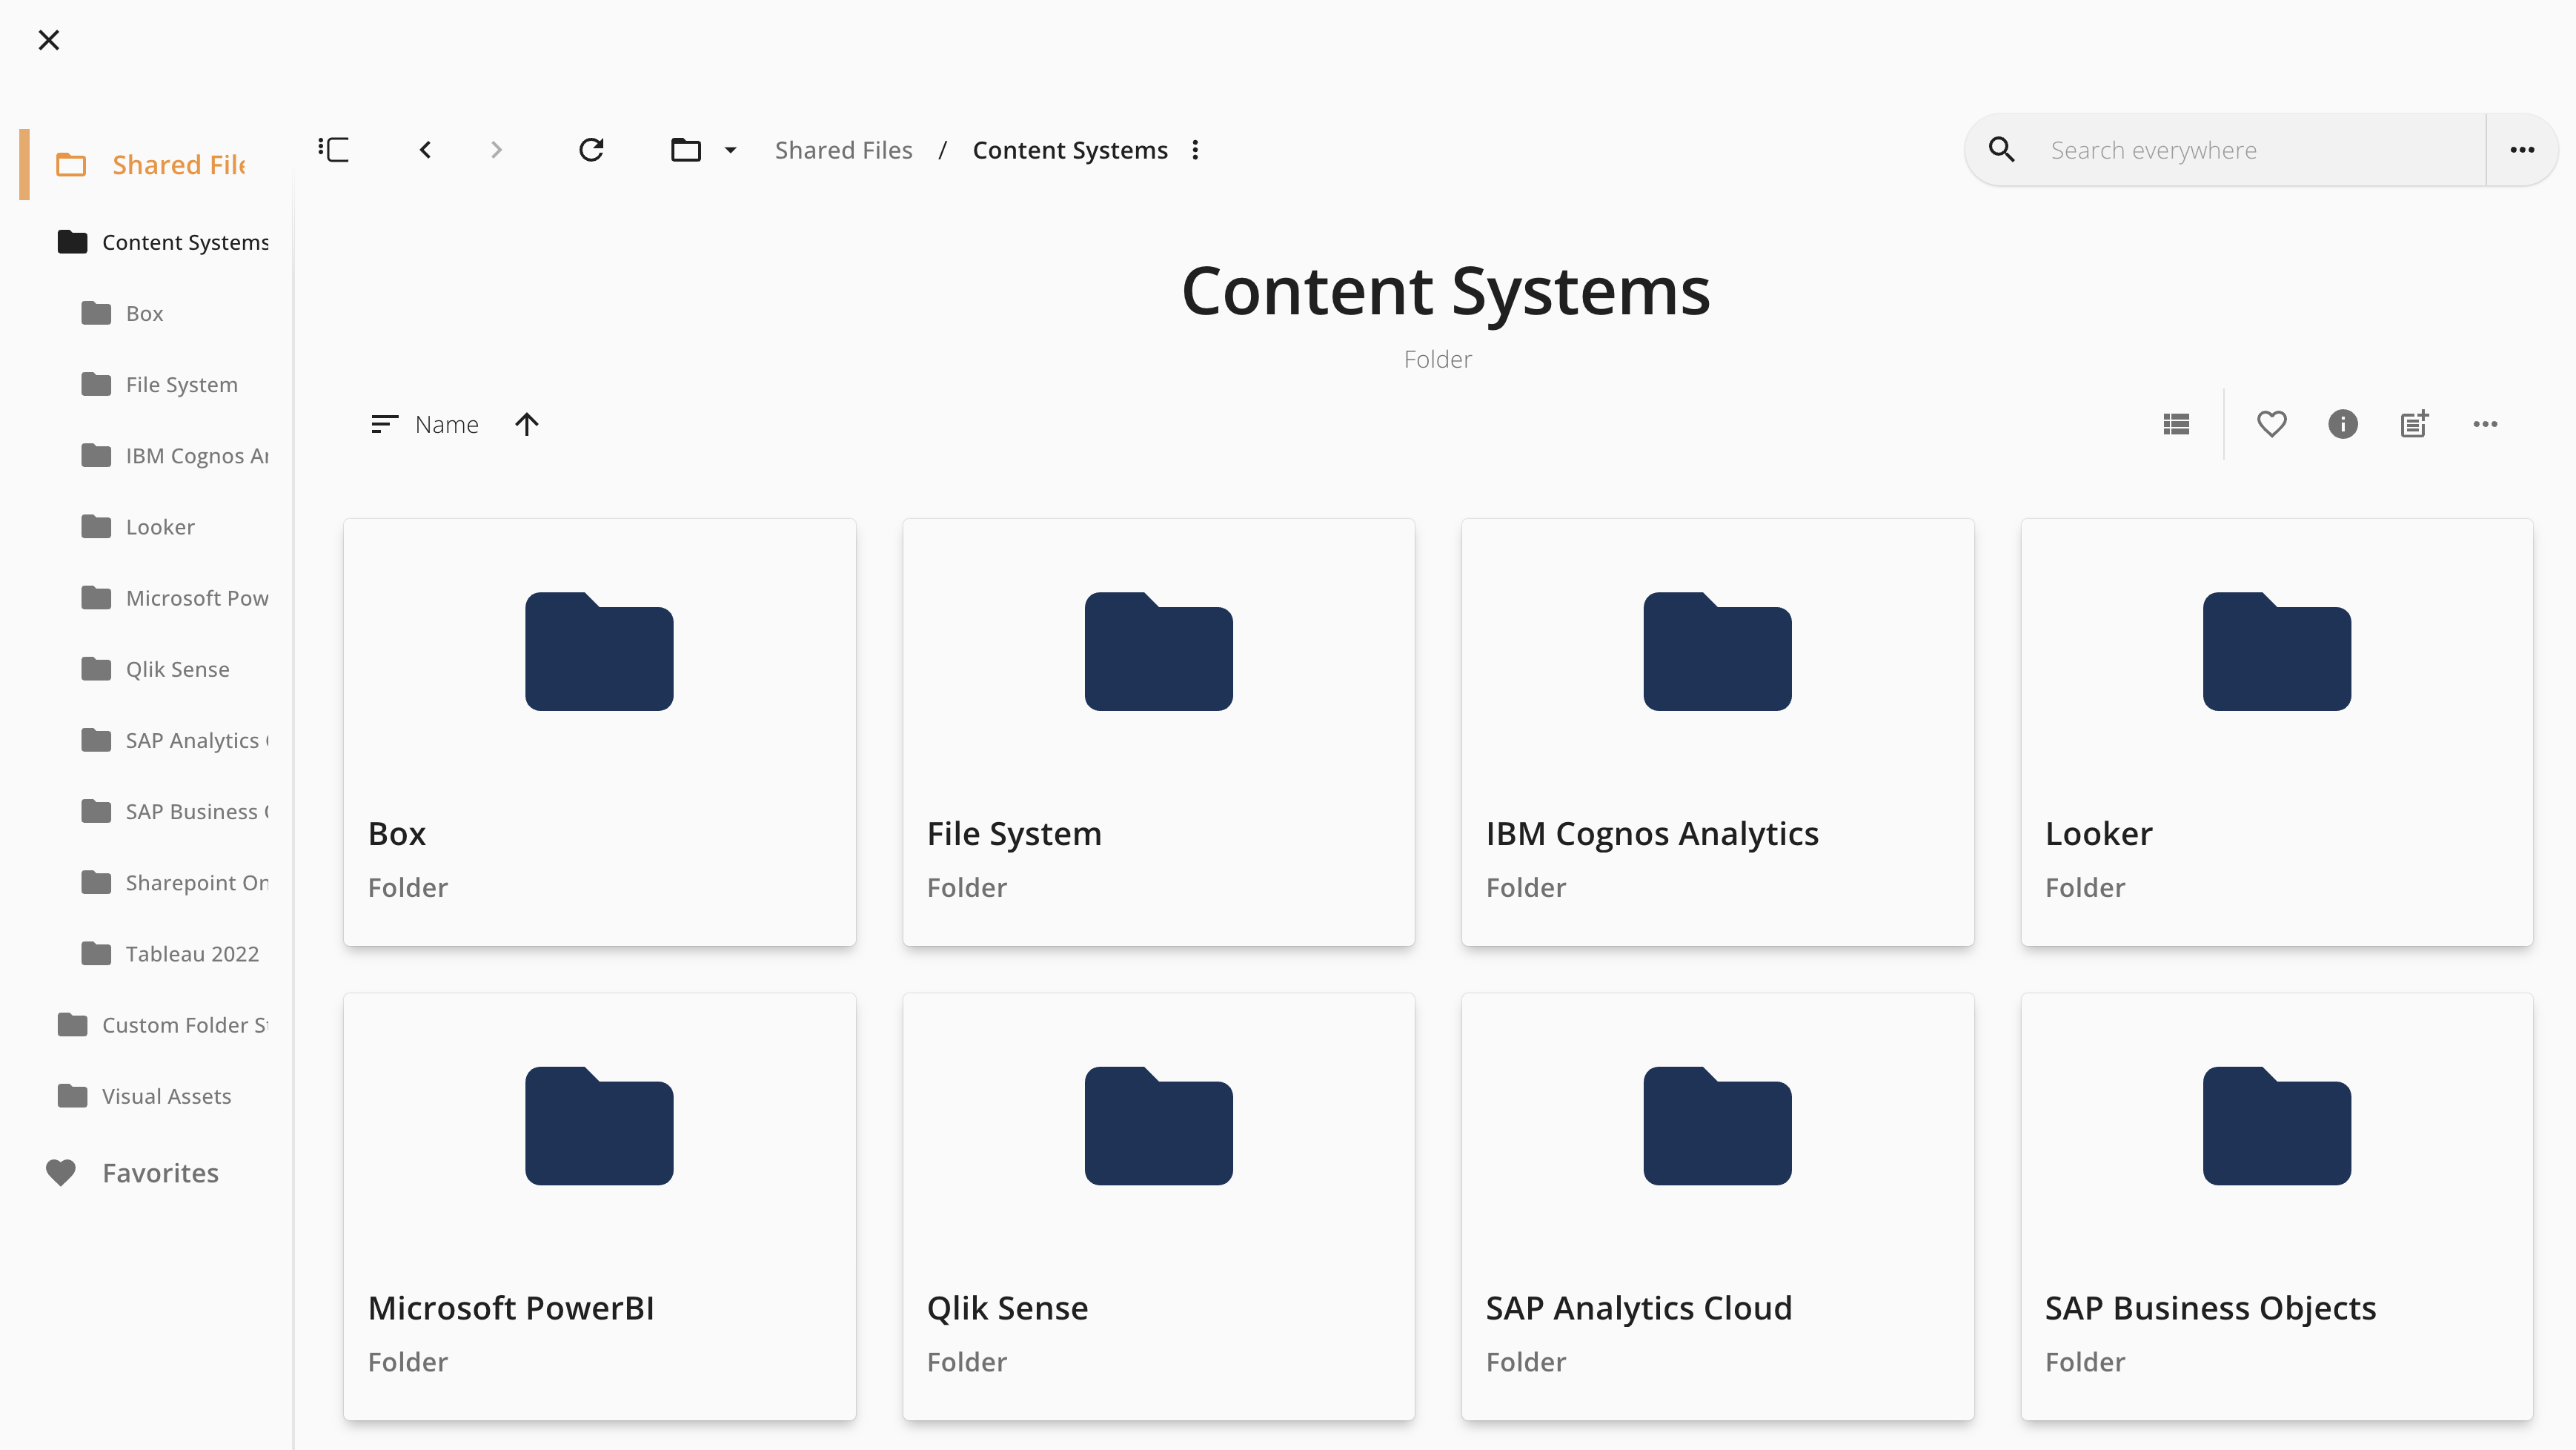Open Visual Assets folder in sidebar
The image size is (2576, 1450).
coord(166,1096)
